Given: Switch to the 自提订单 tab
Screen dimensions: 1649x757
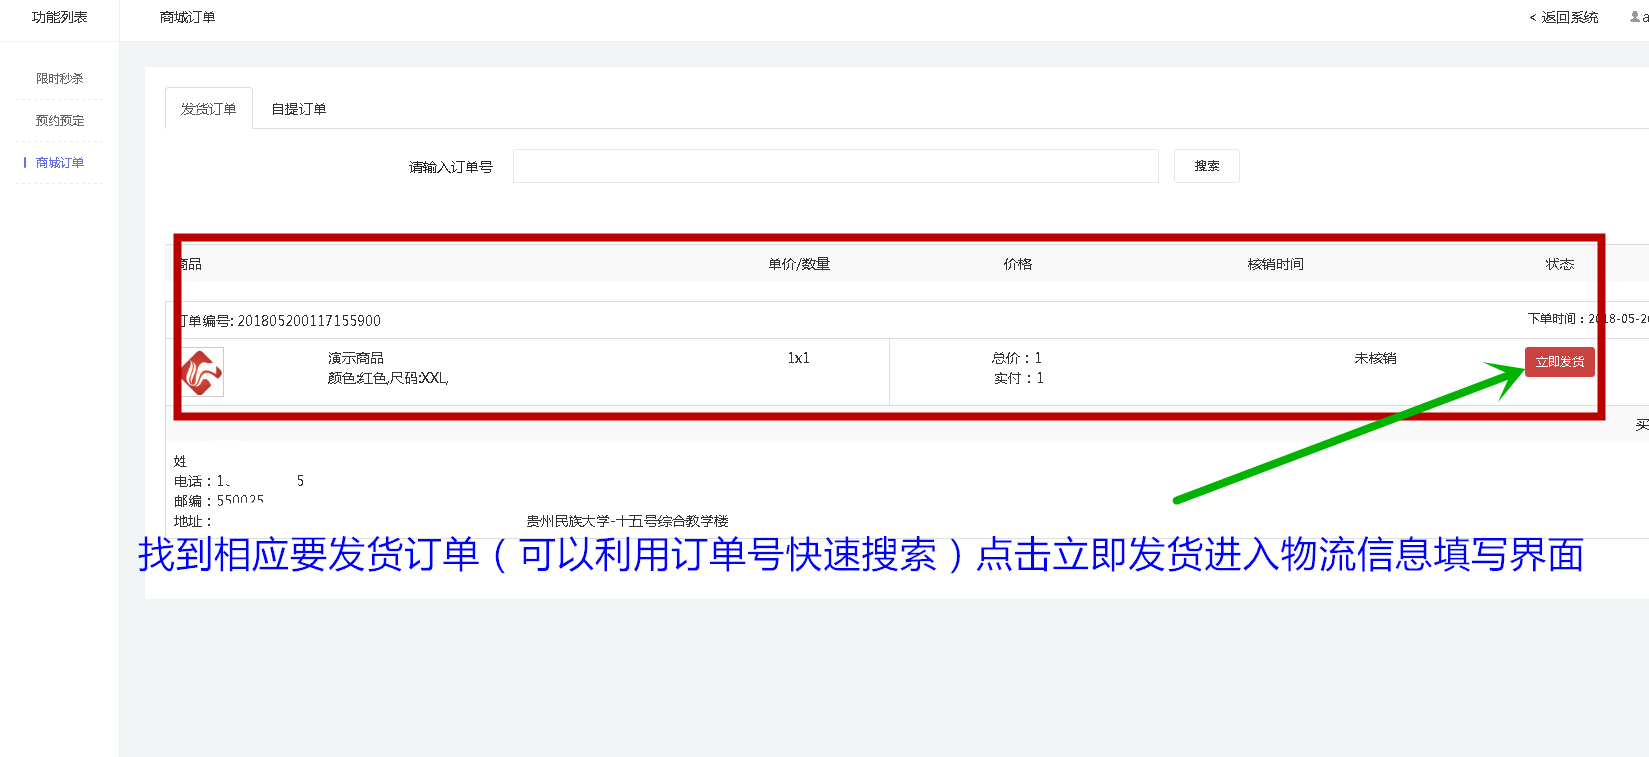Looking at the screenshot, I should point(299,109).
